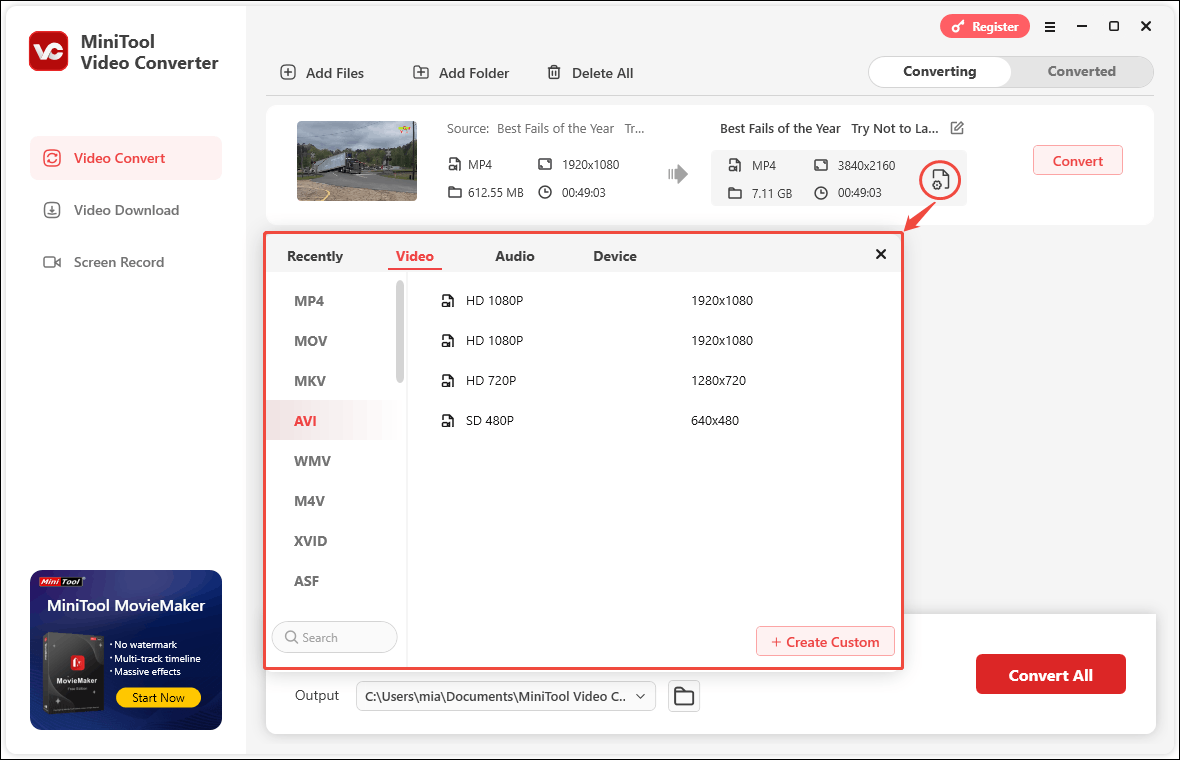
Task: Choose the SD 480P 640x480 preset
Action: [x=653, y=420]
